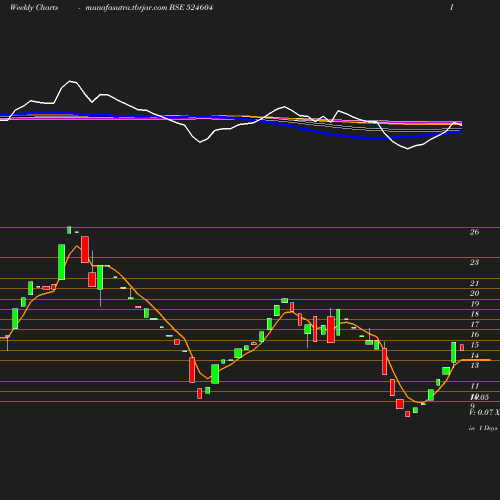500x500 pixels.
Task: Click the "in 1 Days" caption
Action: [483, 428]
